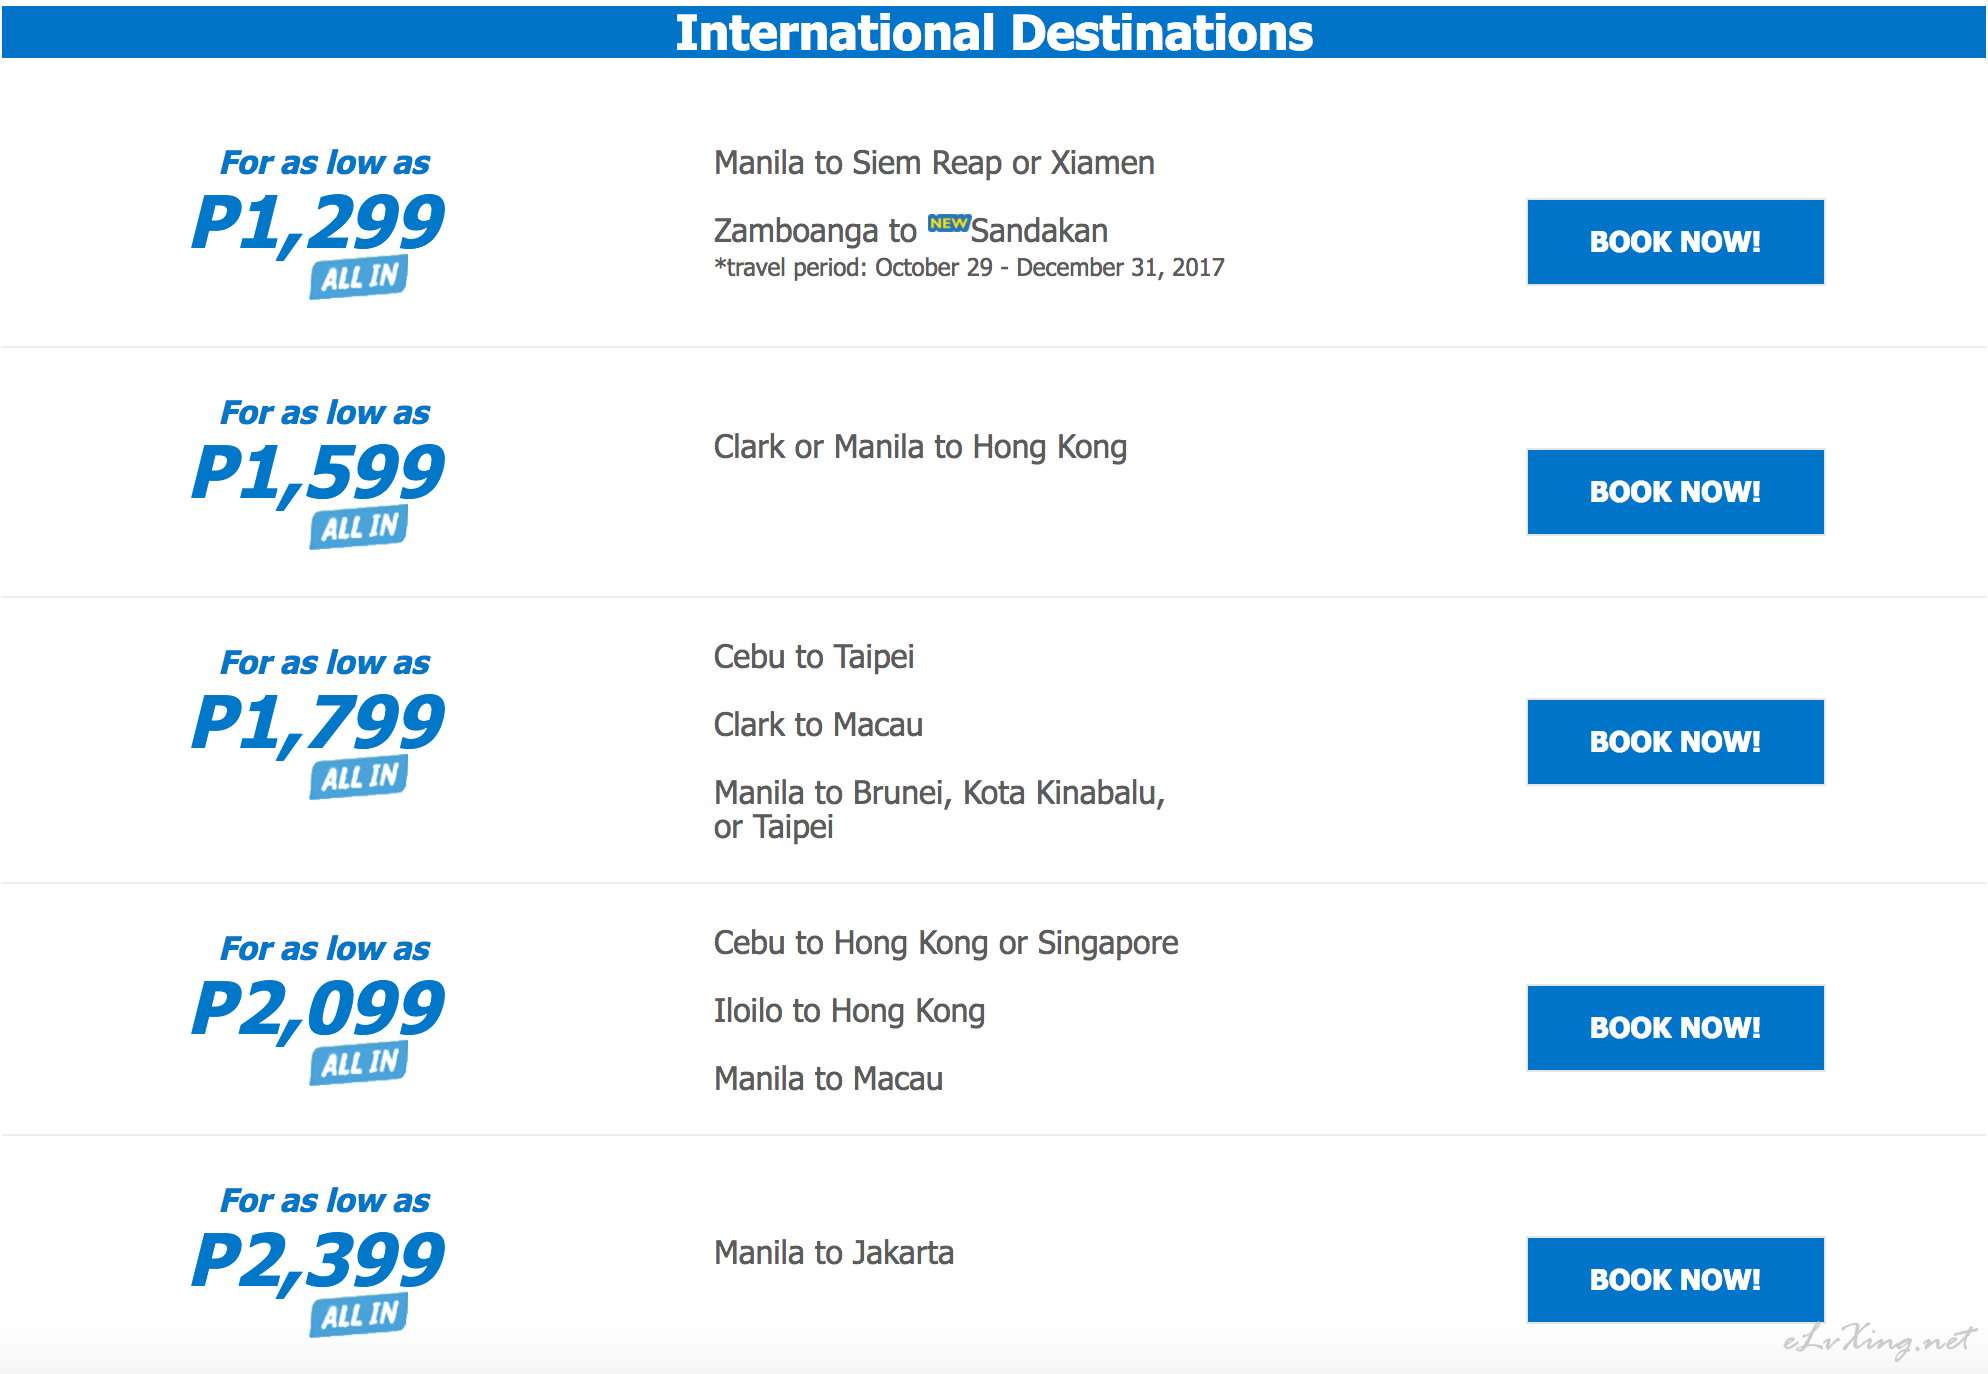Image resolution: width=1988 pixels, height=1374 pixels.
Task: Click BOOK NOW for Hong Kong P1,599 fare
Action: click(x=1675, y=492)
